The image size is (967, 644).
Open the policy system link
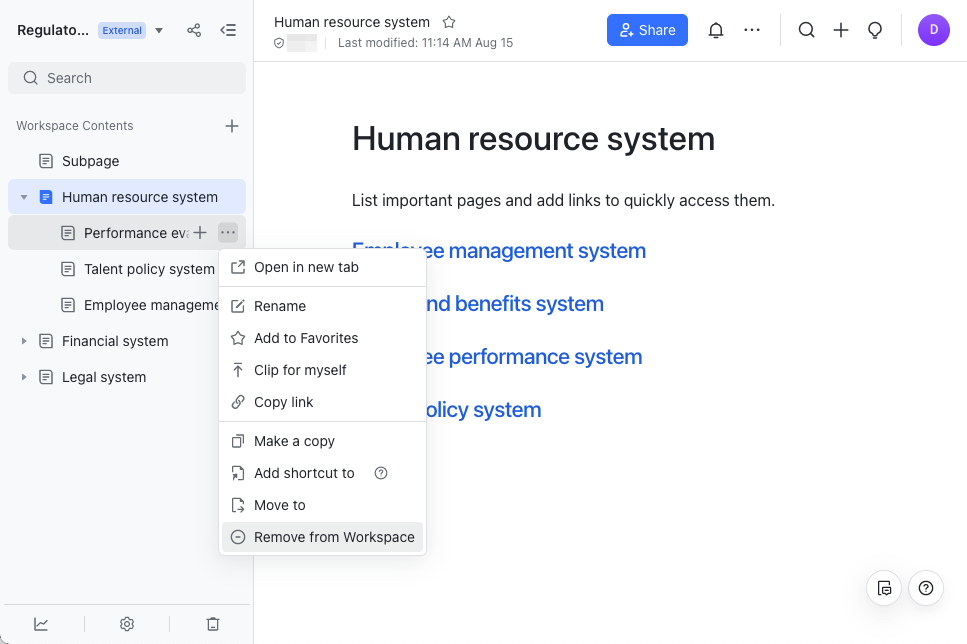tap(484, 410)
